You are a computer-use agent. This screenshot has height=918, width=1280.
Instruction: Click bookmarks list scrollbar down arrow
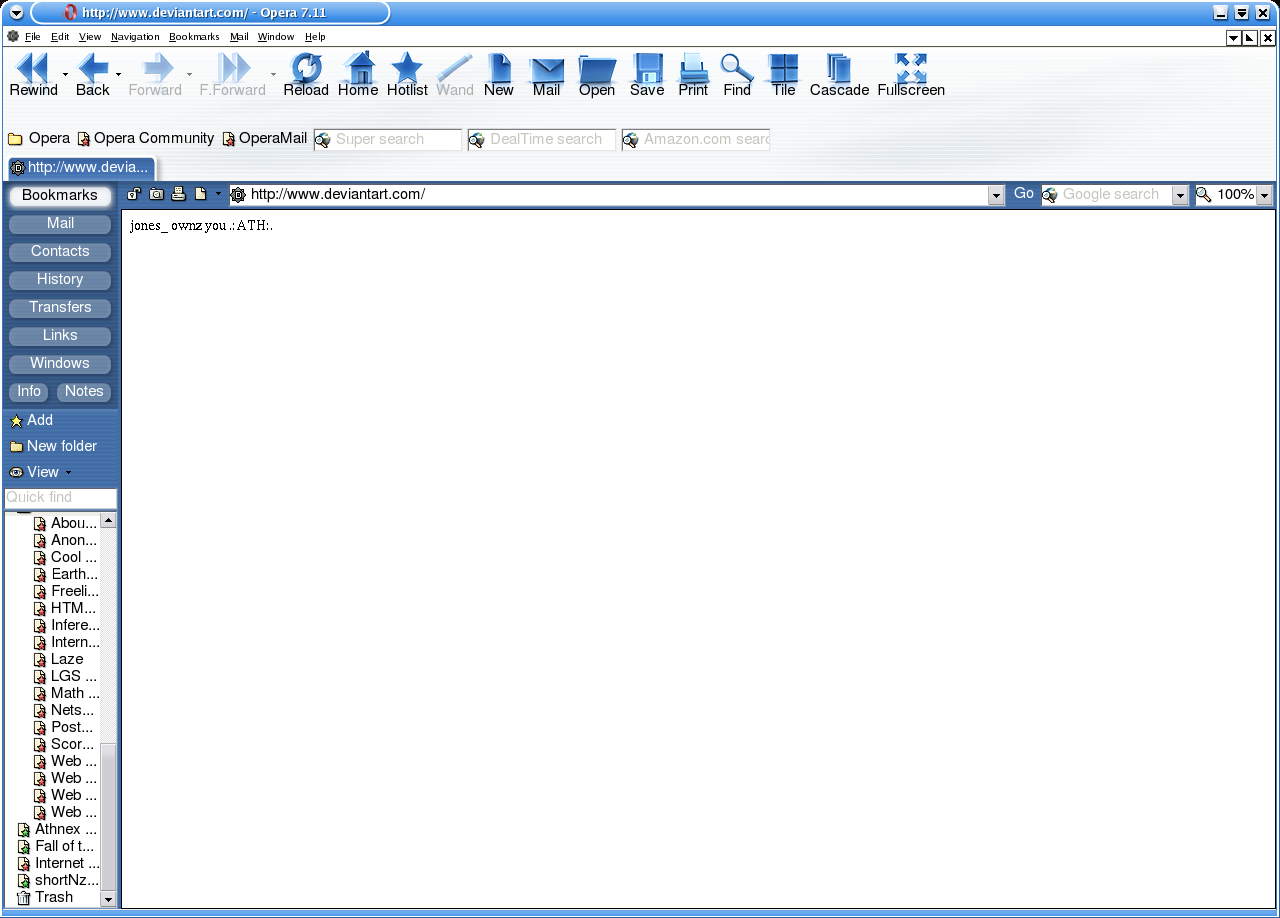(109, 899)
